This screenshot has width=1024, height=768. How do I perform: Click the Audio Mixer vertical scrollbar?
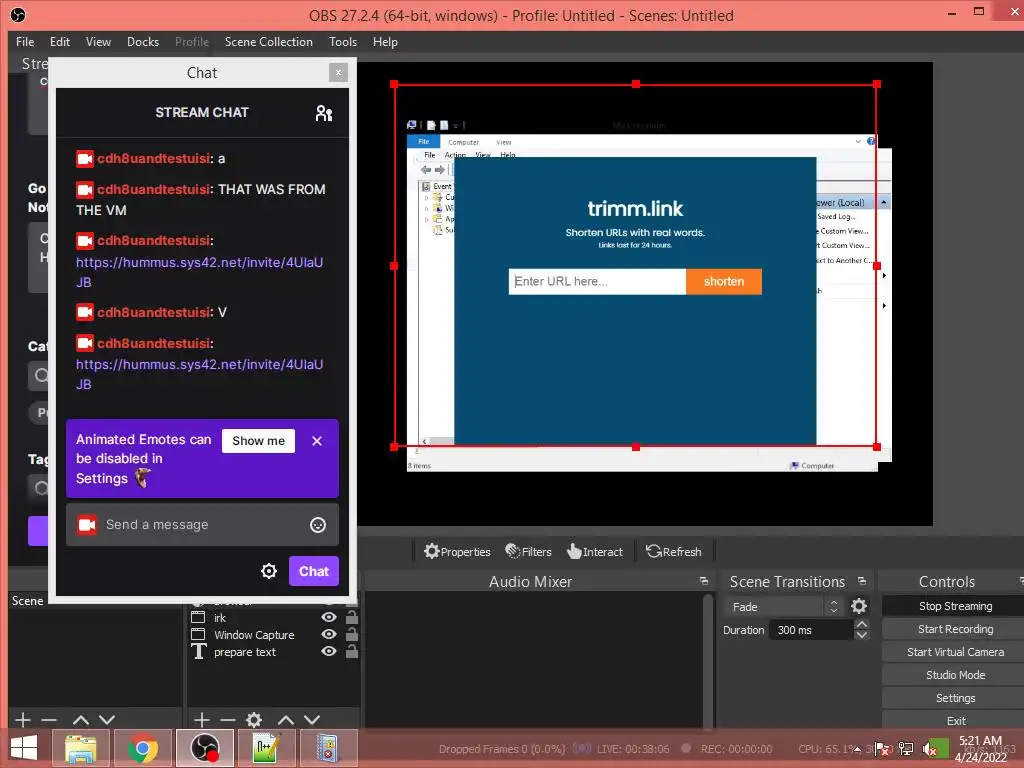click(707, 661)
